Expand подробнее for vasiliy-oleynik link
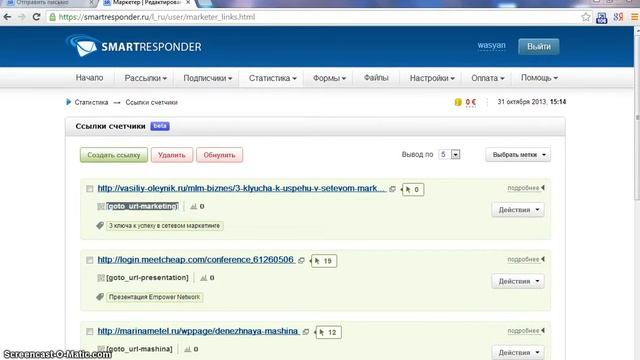This screenshot has height=360, width=640. click(526, 188)
